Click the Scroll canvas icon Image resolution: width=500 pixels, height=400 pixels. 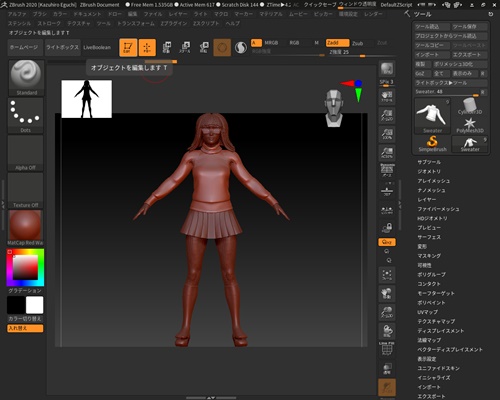tap(387, 97)
